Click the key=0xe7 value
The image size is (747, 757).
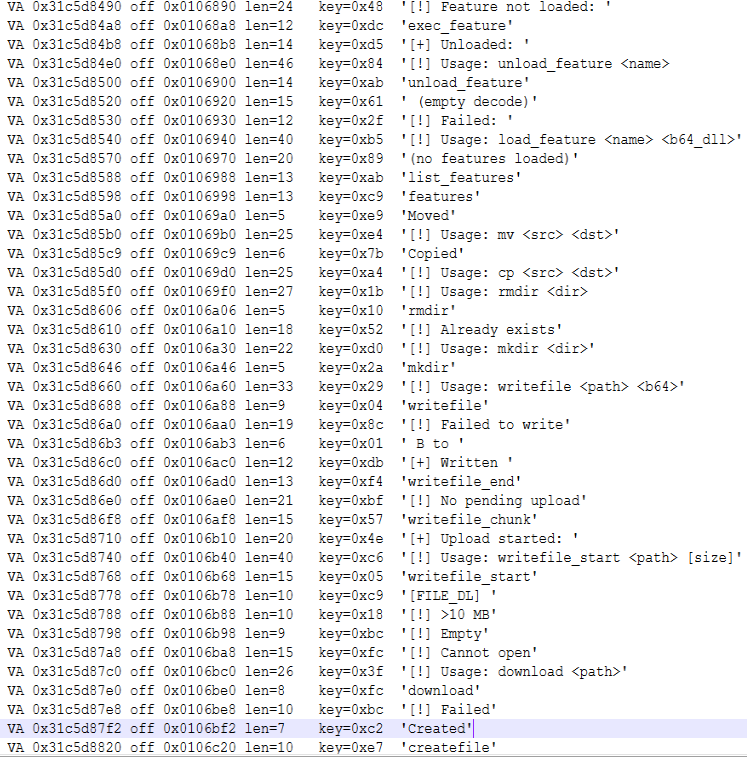[351, 747]
